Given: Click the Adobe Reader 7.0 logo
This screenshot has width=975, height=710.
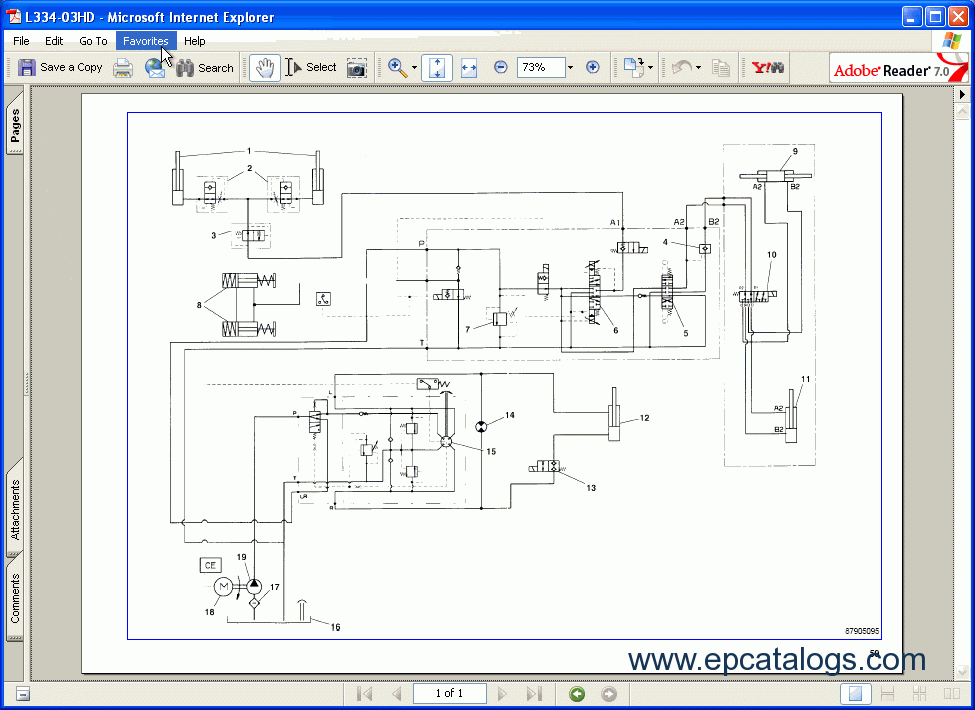Looking at the screenshot, I should point(899,68).
